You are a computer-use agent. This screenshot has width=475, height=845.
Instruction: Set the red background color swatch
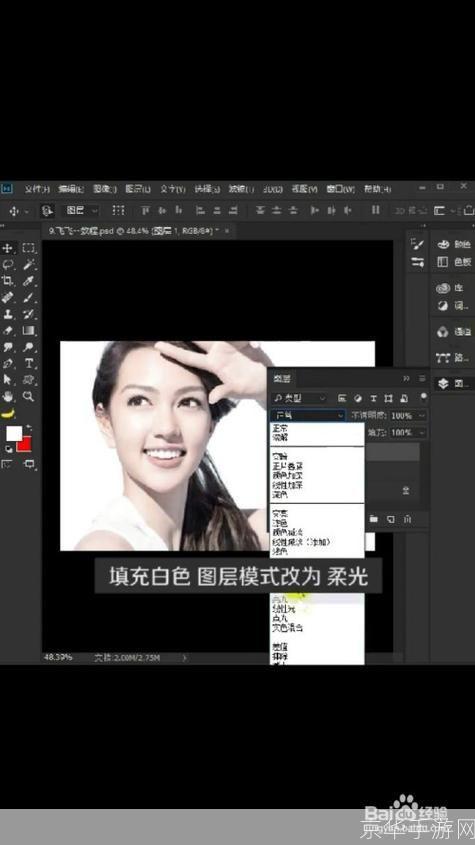(x=25, y=445)
